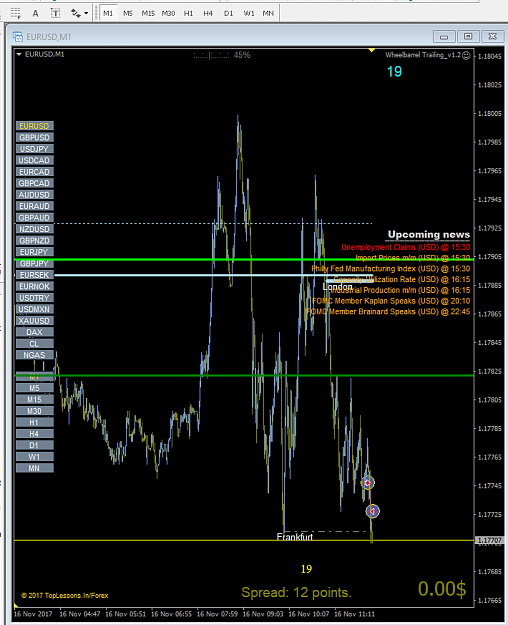Switch toolbar timeframe to M1
The width and height of the screenshot is (508, 625).
[108, 13]
